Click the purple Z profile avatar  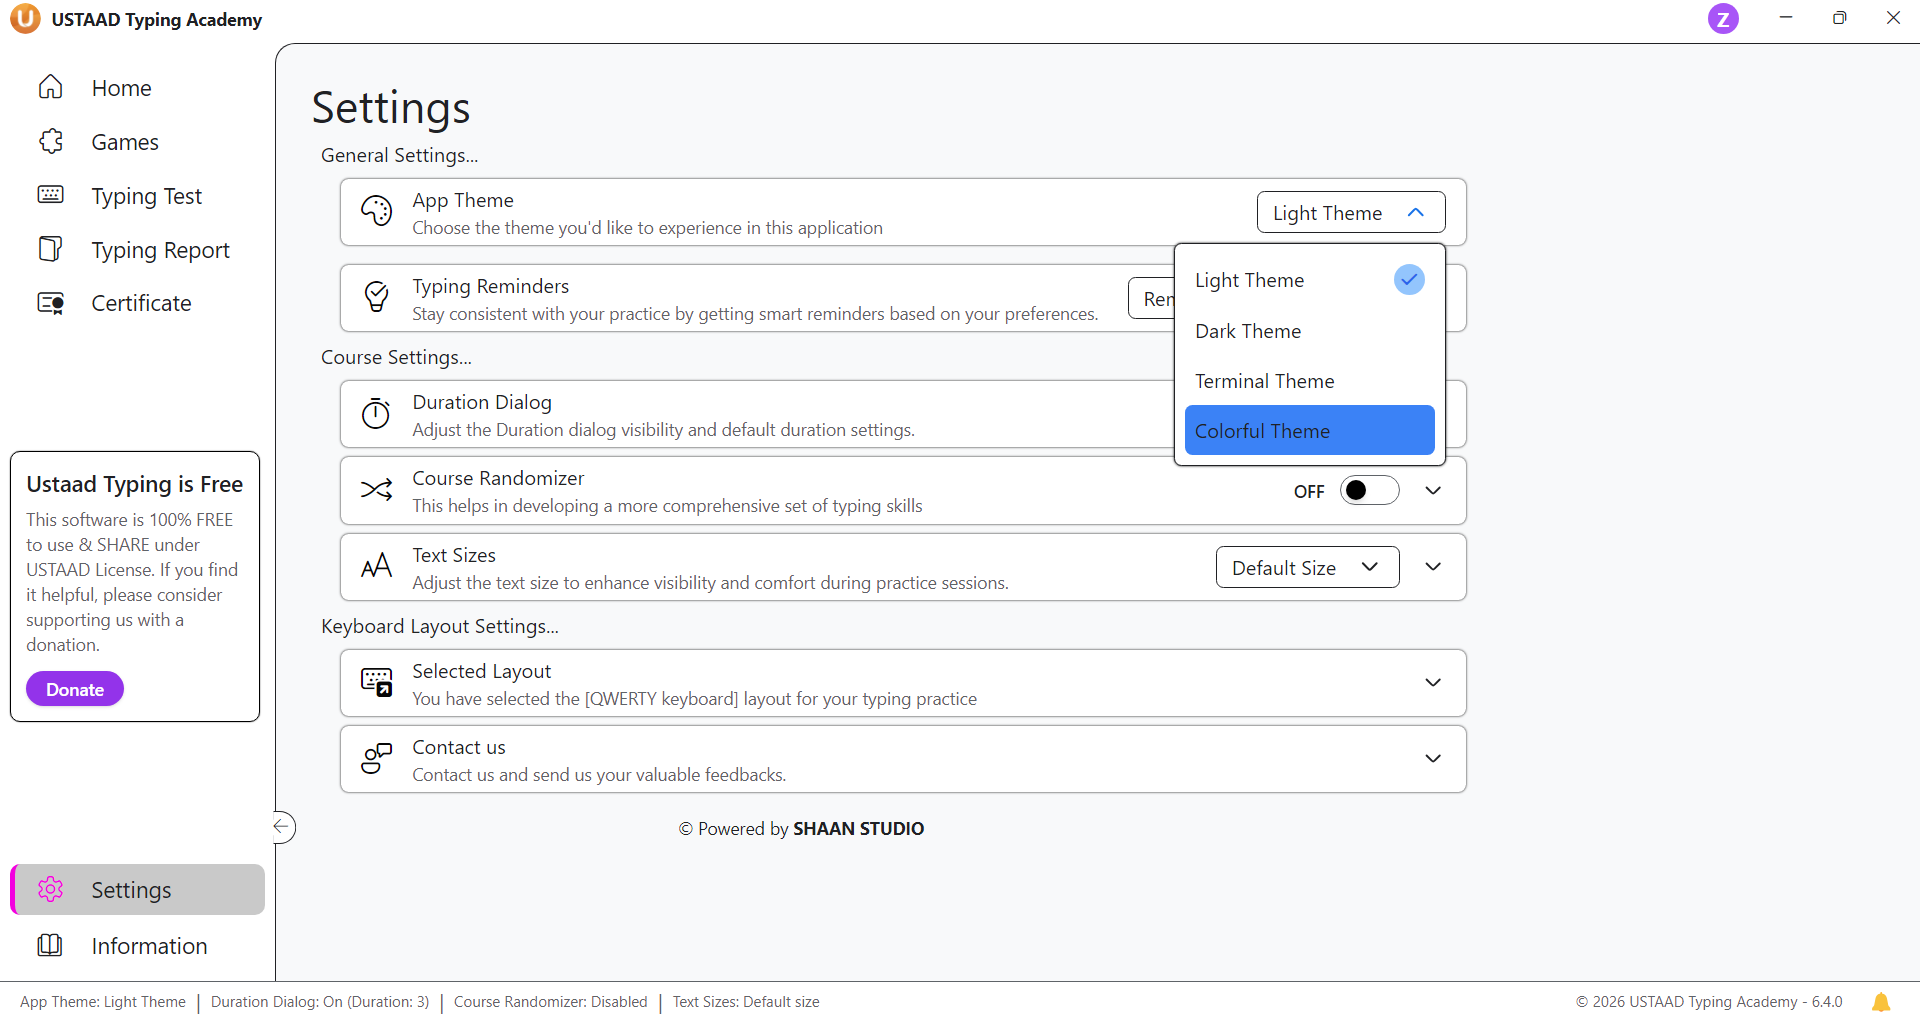1722,19
